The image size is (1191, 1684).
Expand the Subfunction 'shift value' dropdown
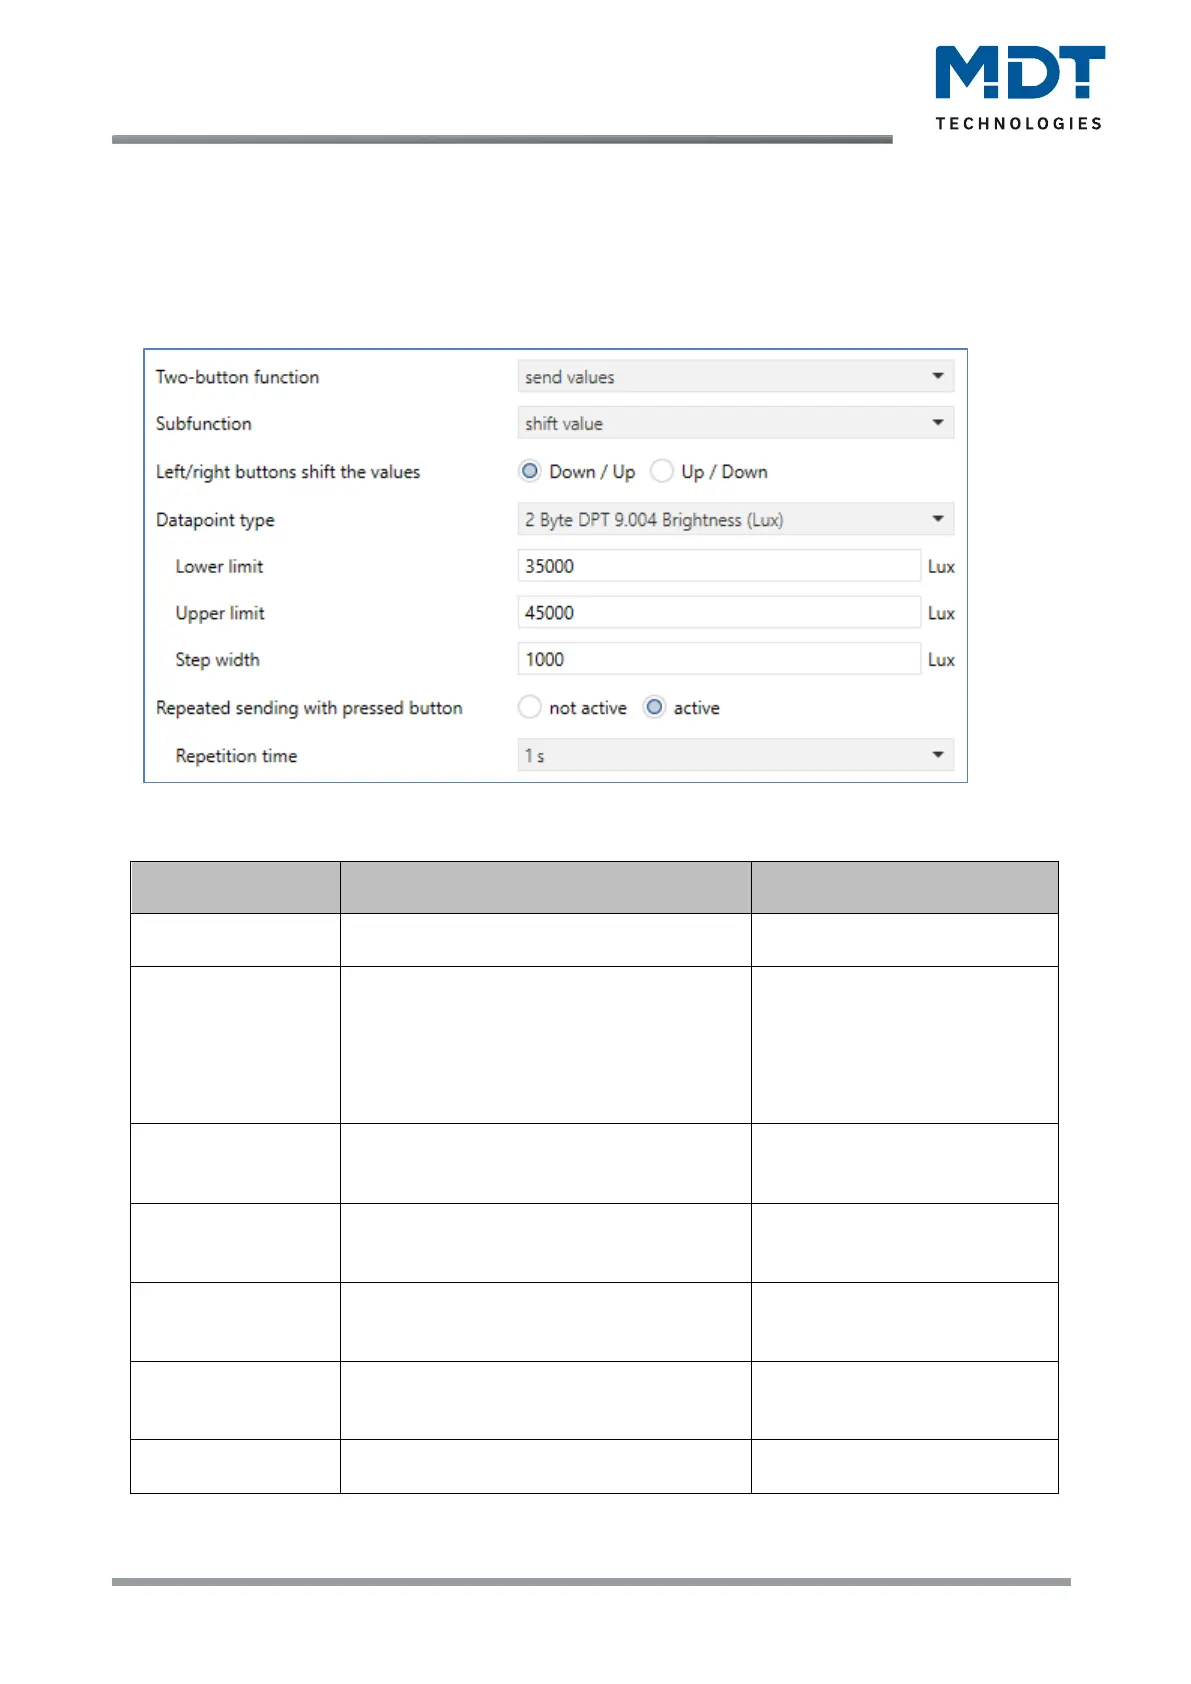click(x=735, y=423)
